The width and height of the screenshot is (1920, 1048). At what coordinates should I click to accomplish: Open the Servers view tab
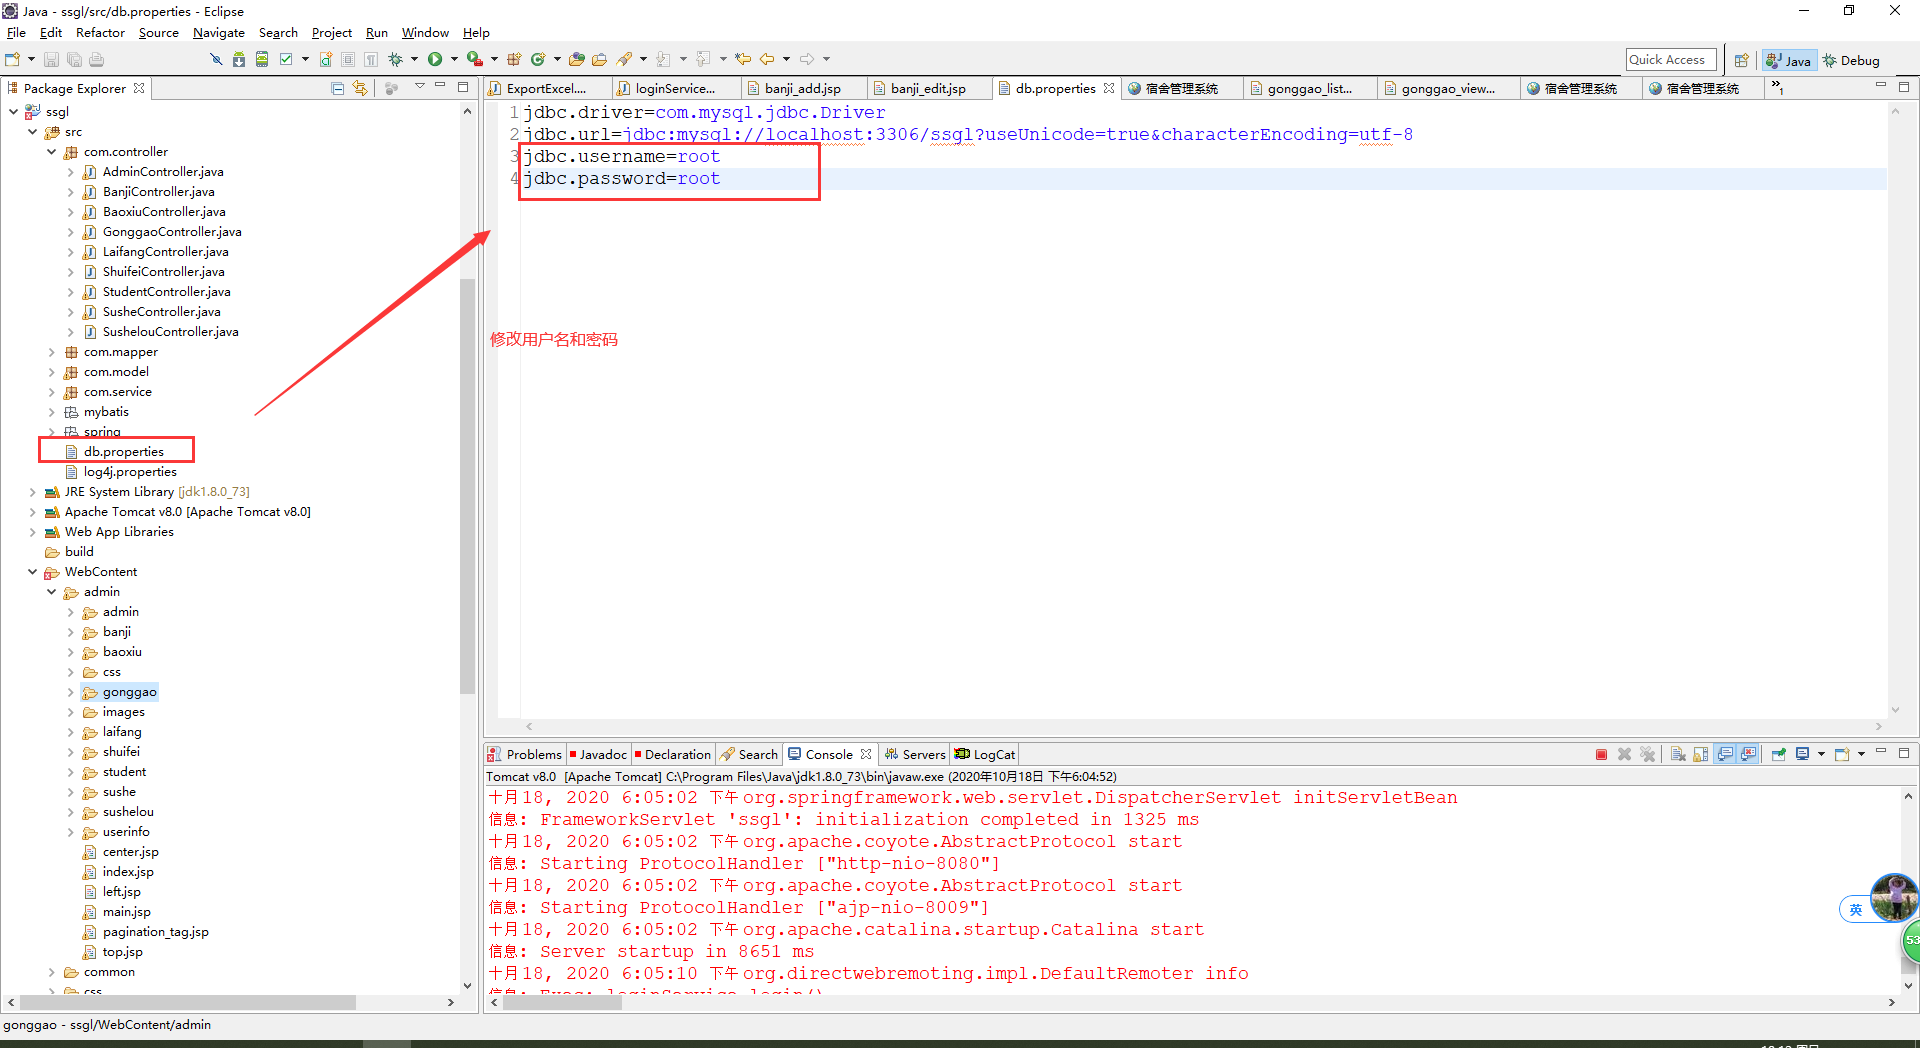(x=915, y=755)
